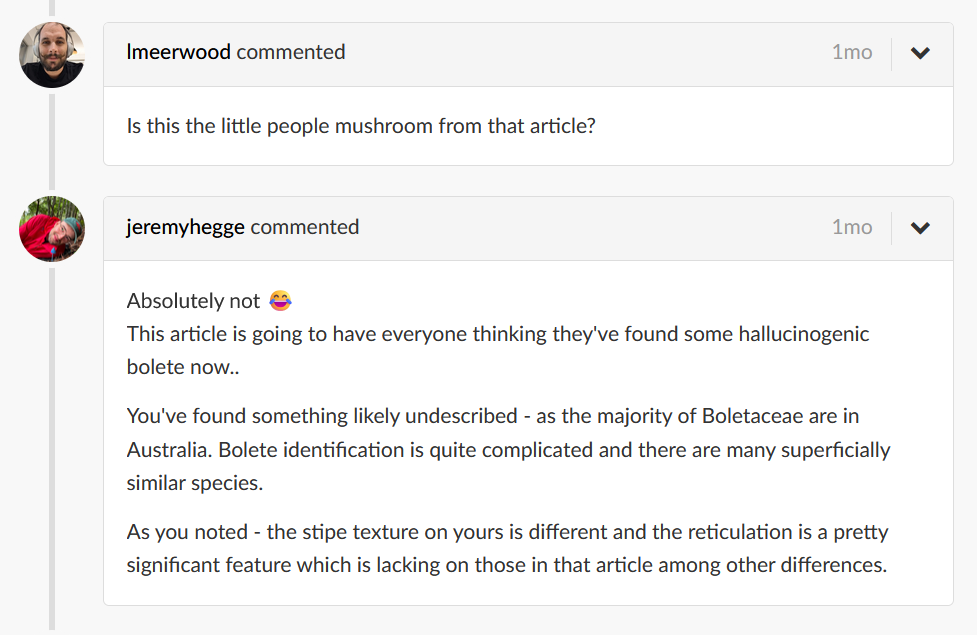The image size is (977, 635).
Task: Open the dropdown arrow on jeremyhegge's comment
Action: (x=920, y=228)
